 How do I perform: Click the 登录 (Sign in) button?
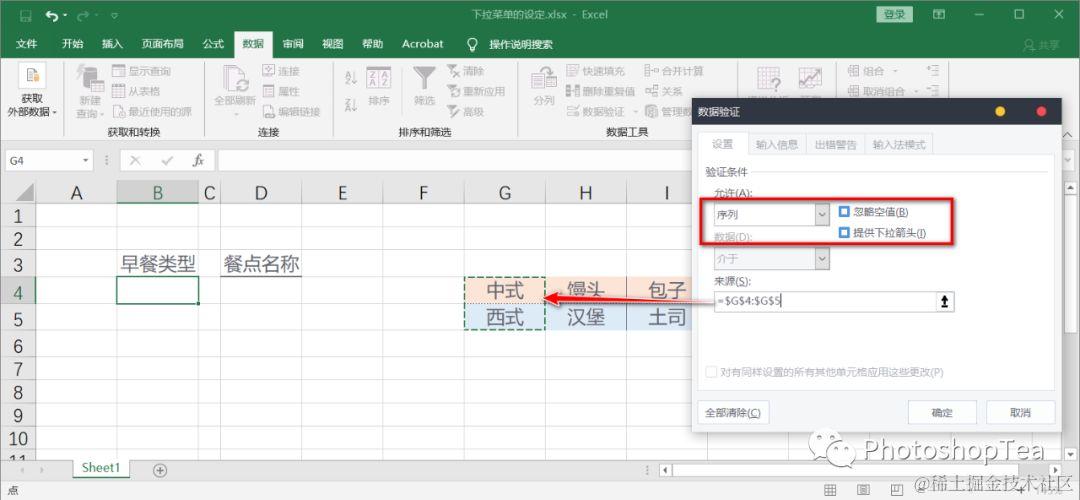[894, 14]
